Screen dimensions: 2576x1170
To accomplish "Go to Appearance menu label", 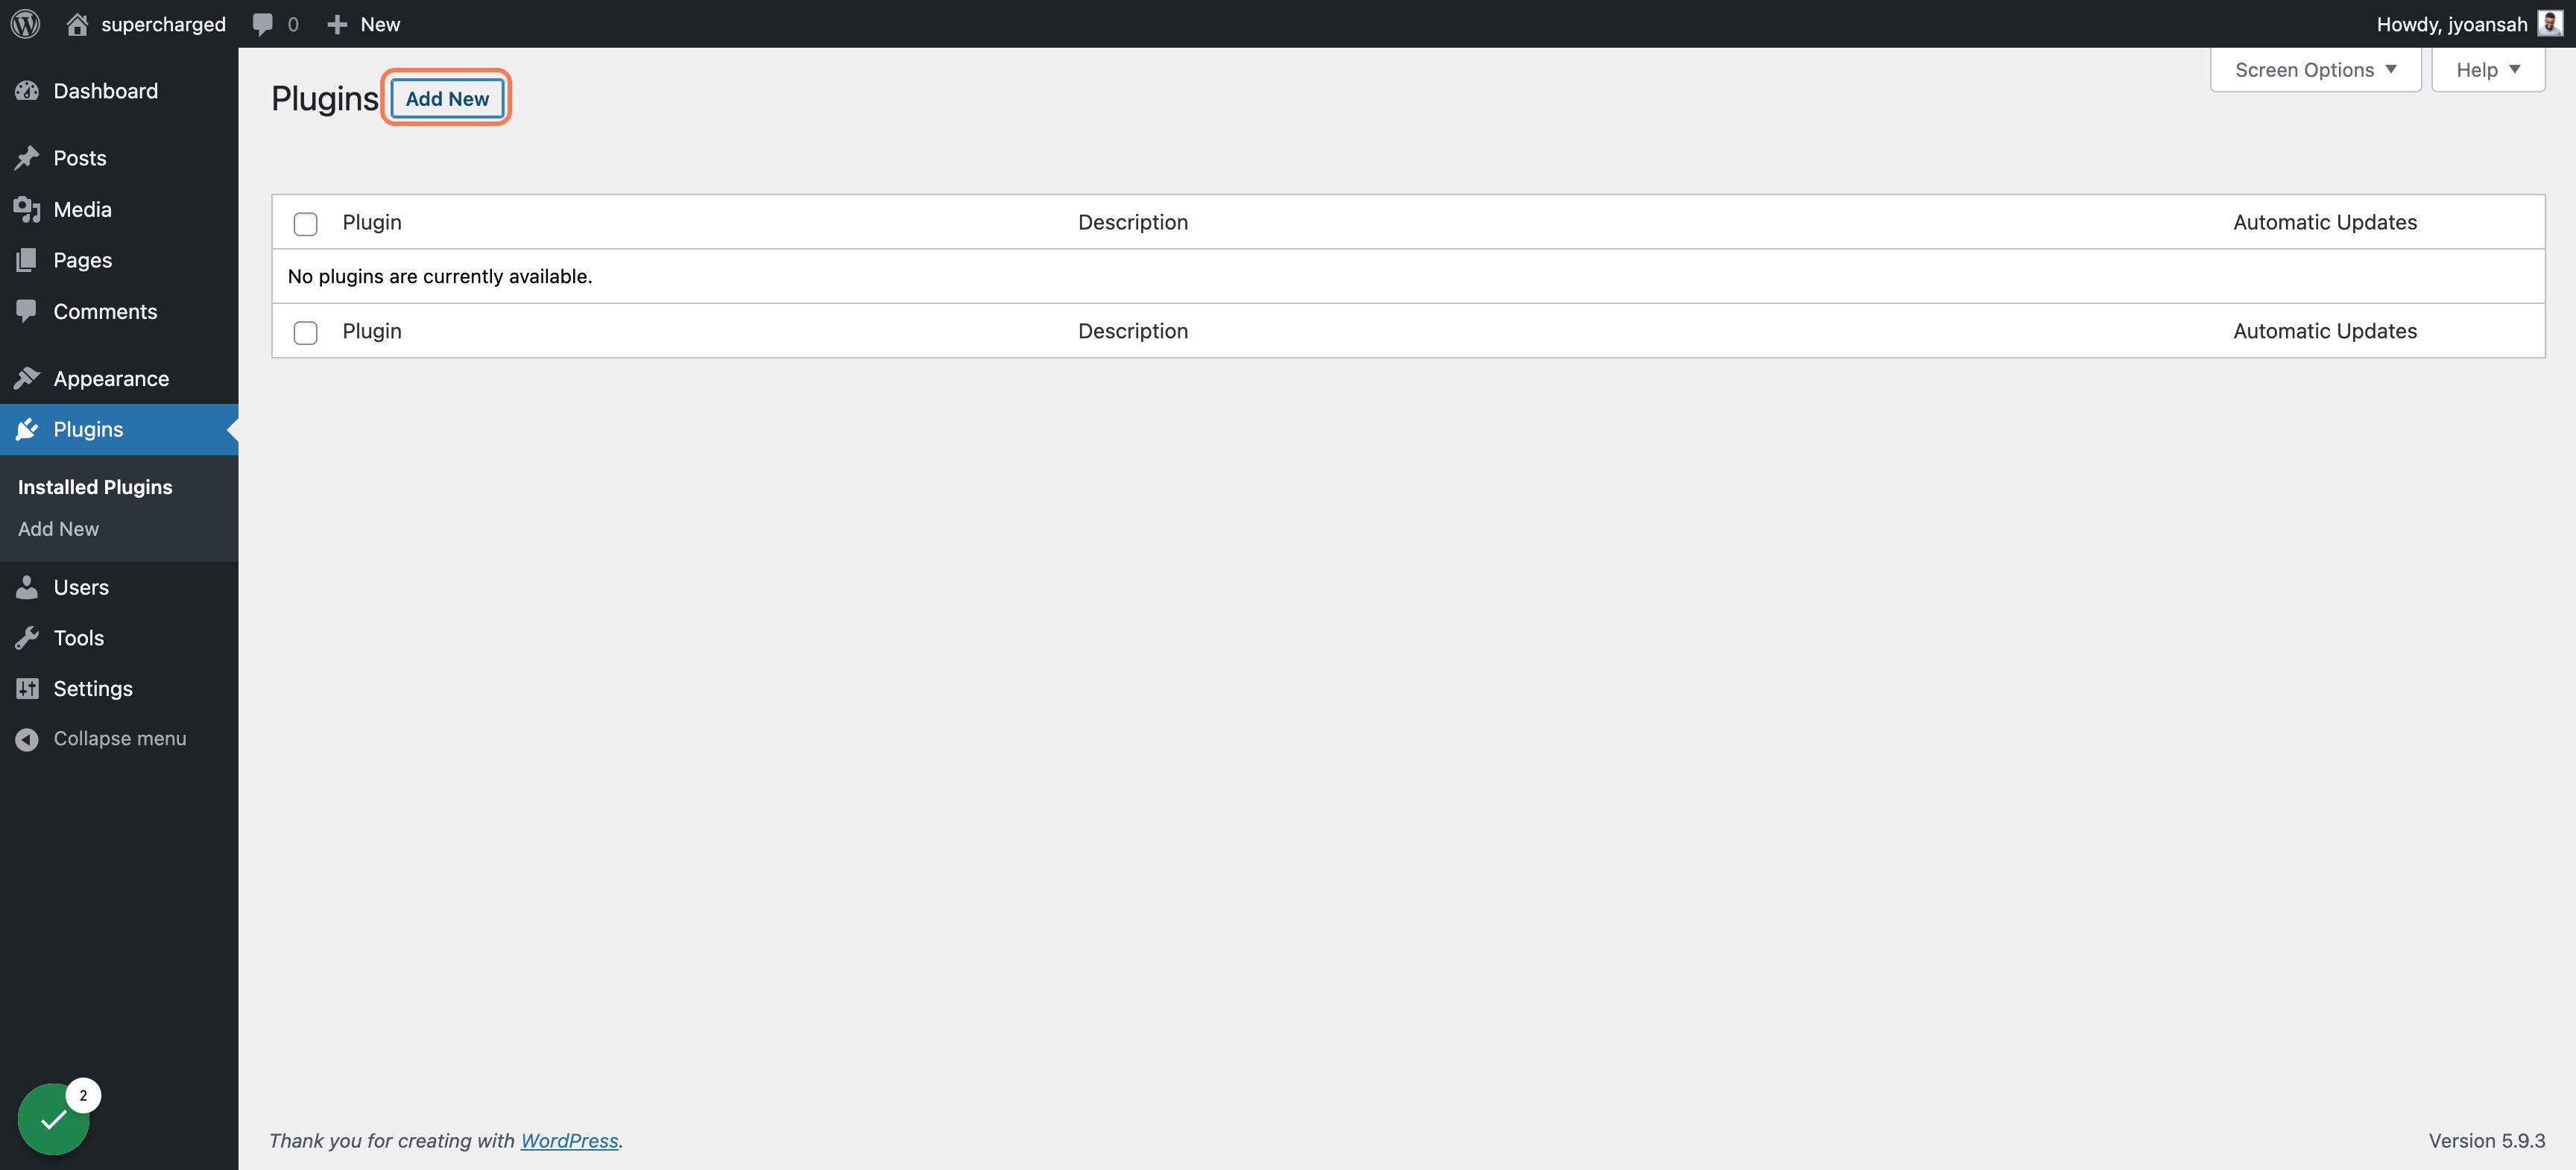I will (111, 378).
